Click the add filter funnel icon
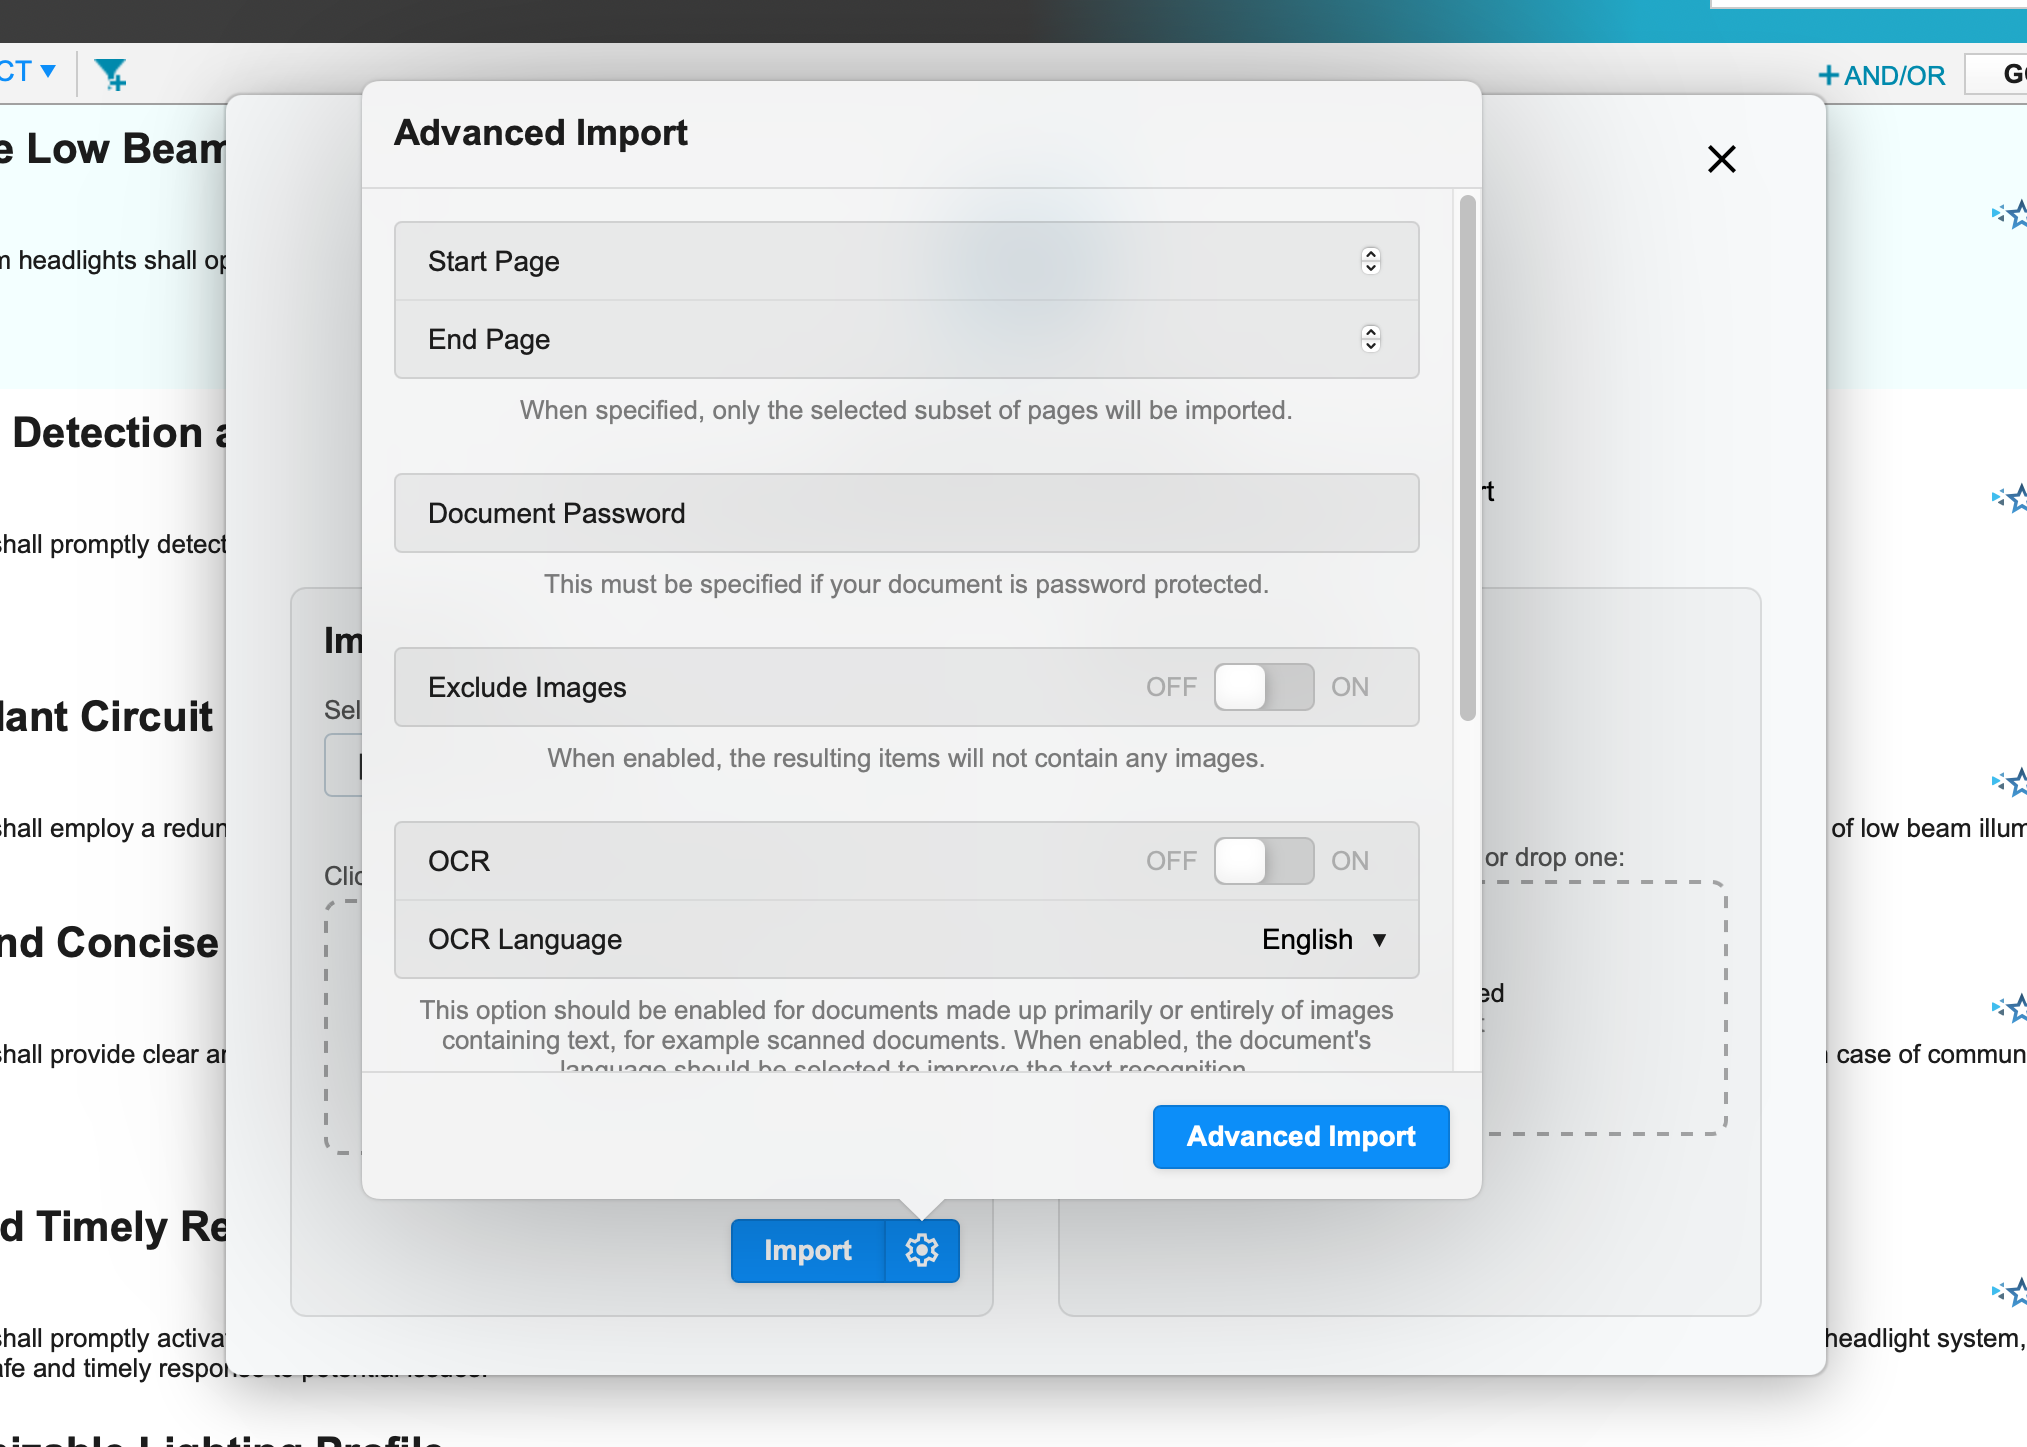 (x=110, y=74)
